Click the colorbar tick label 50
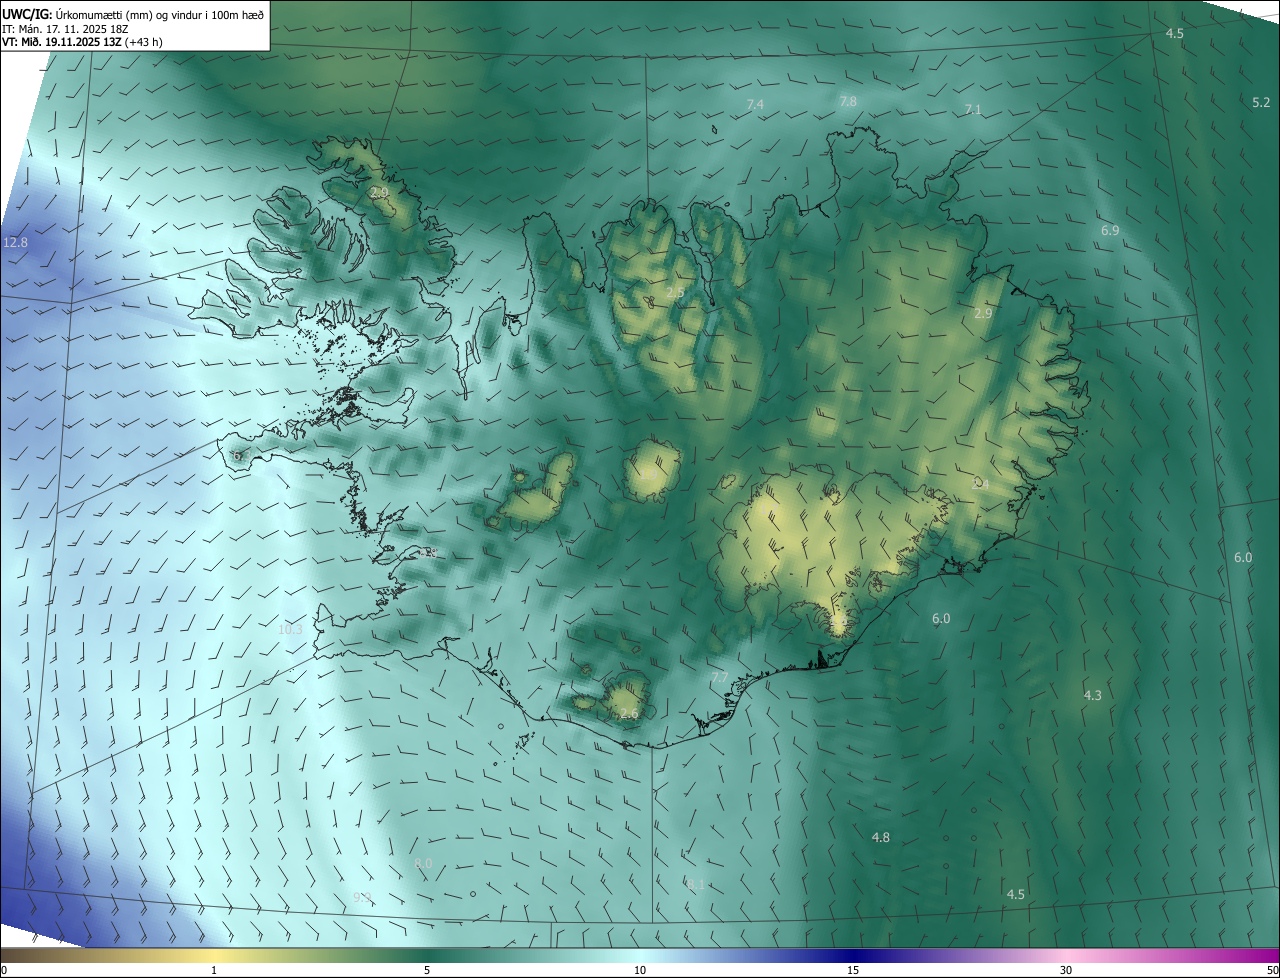 click(1272, 970)
